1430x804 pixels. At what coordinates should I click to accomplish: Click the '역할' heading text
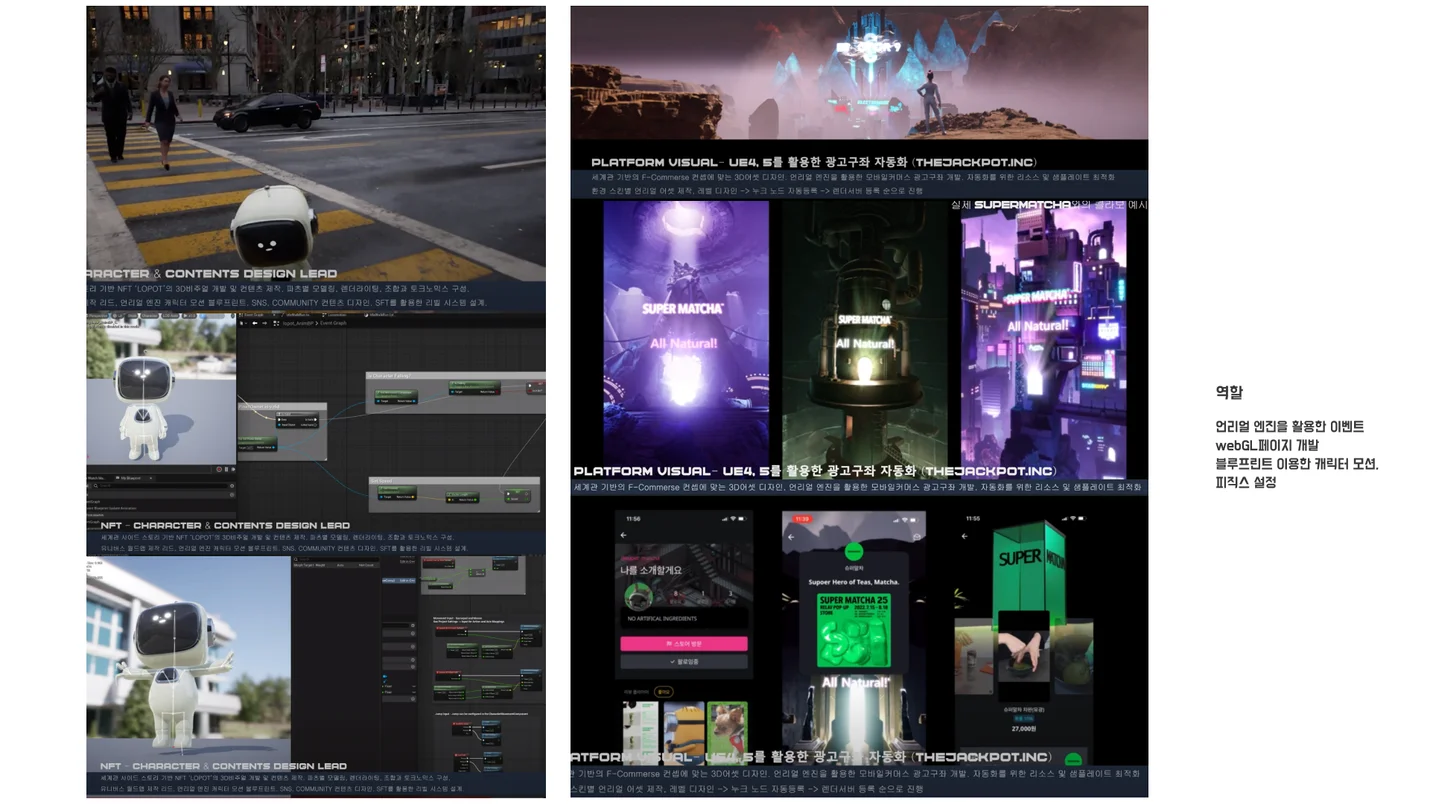1229,392
